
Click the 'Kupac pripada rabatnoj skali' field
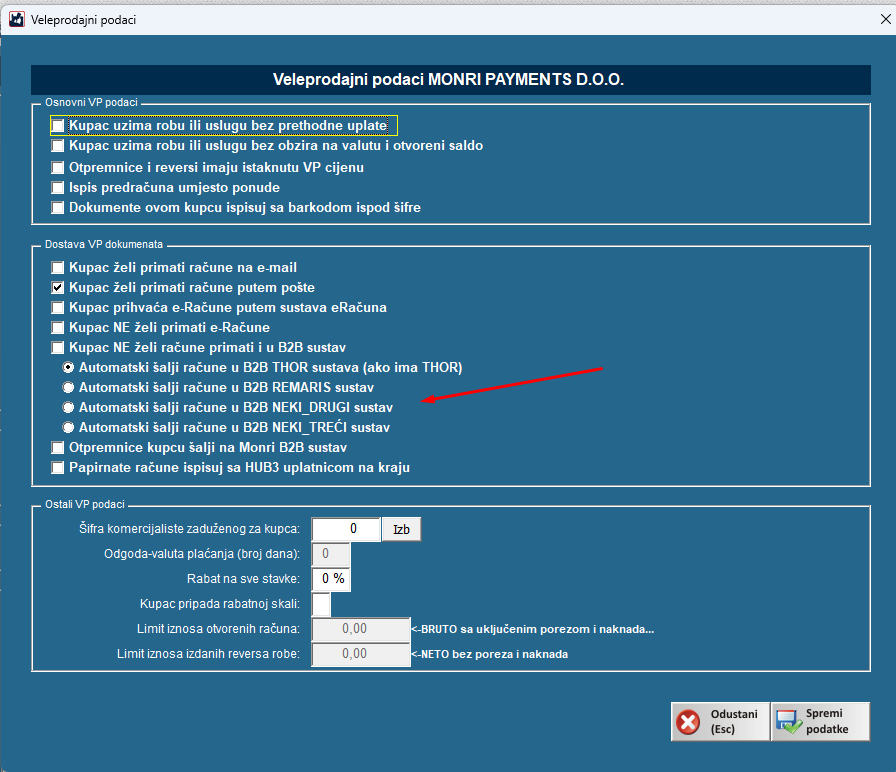click(x=321, y=604)
